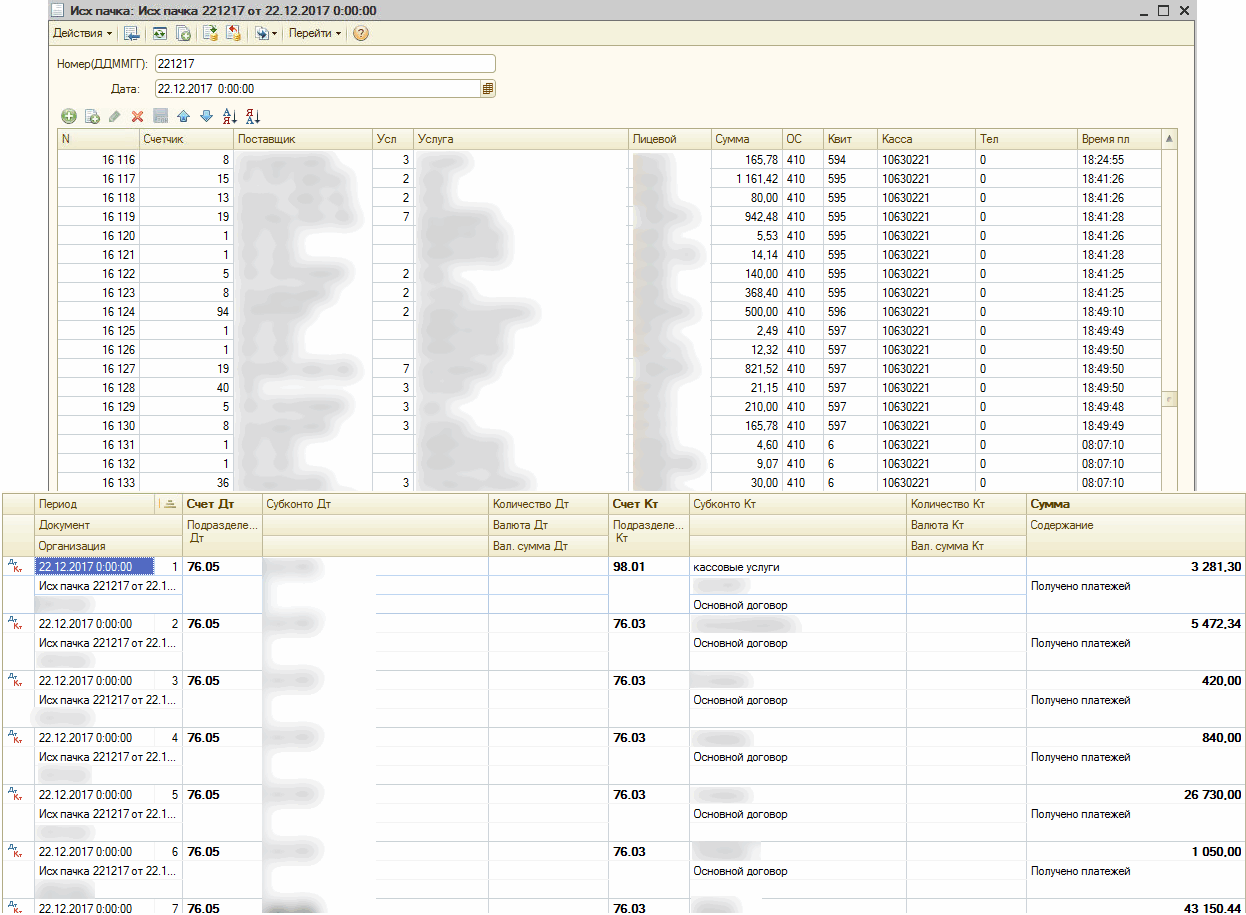Click the help question mark icon
1246x915 pixels.
click(x=361, y=33)
